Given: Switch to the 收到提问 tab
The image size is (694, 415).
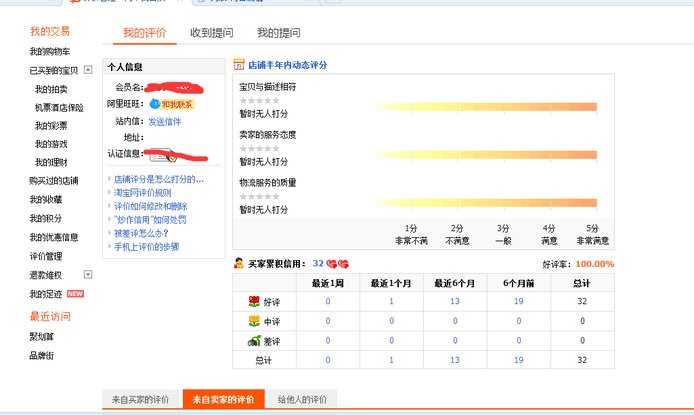Looking at the screenshot, I should click(212, 33).
